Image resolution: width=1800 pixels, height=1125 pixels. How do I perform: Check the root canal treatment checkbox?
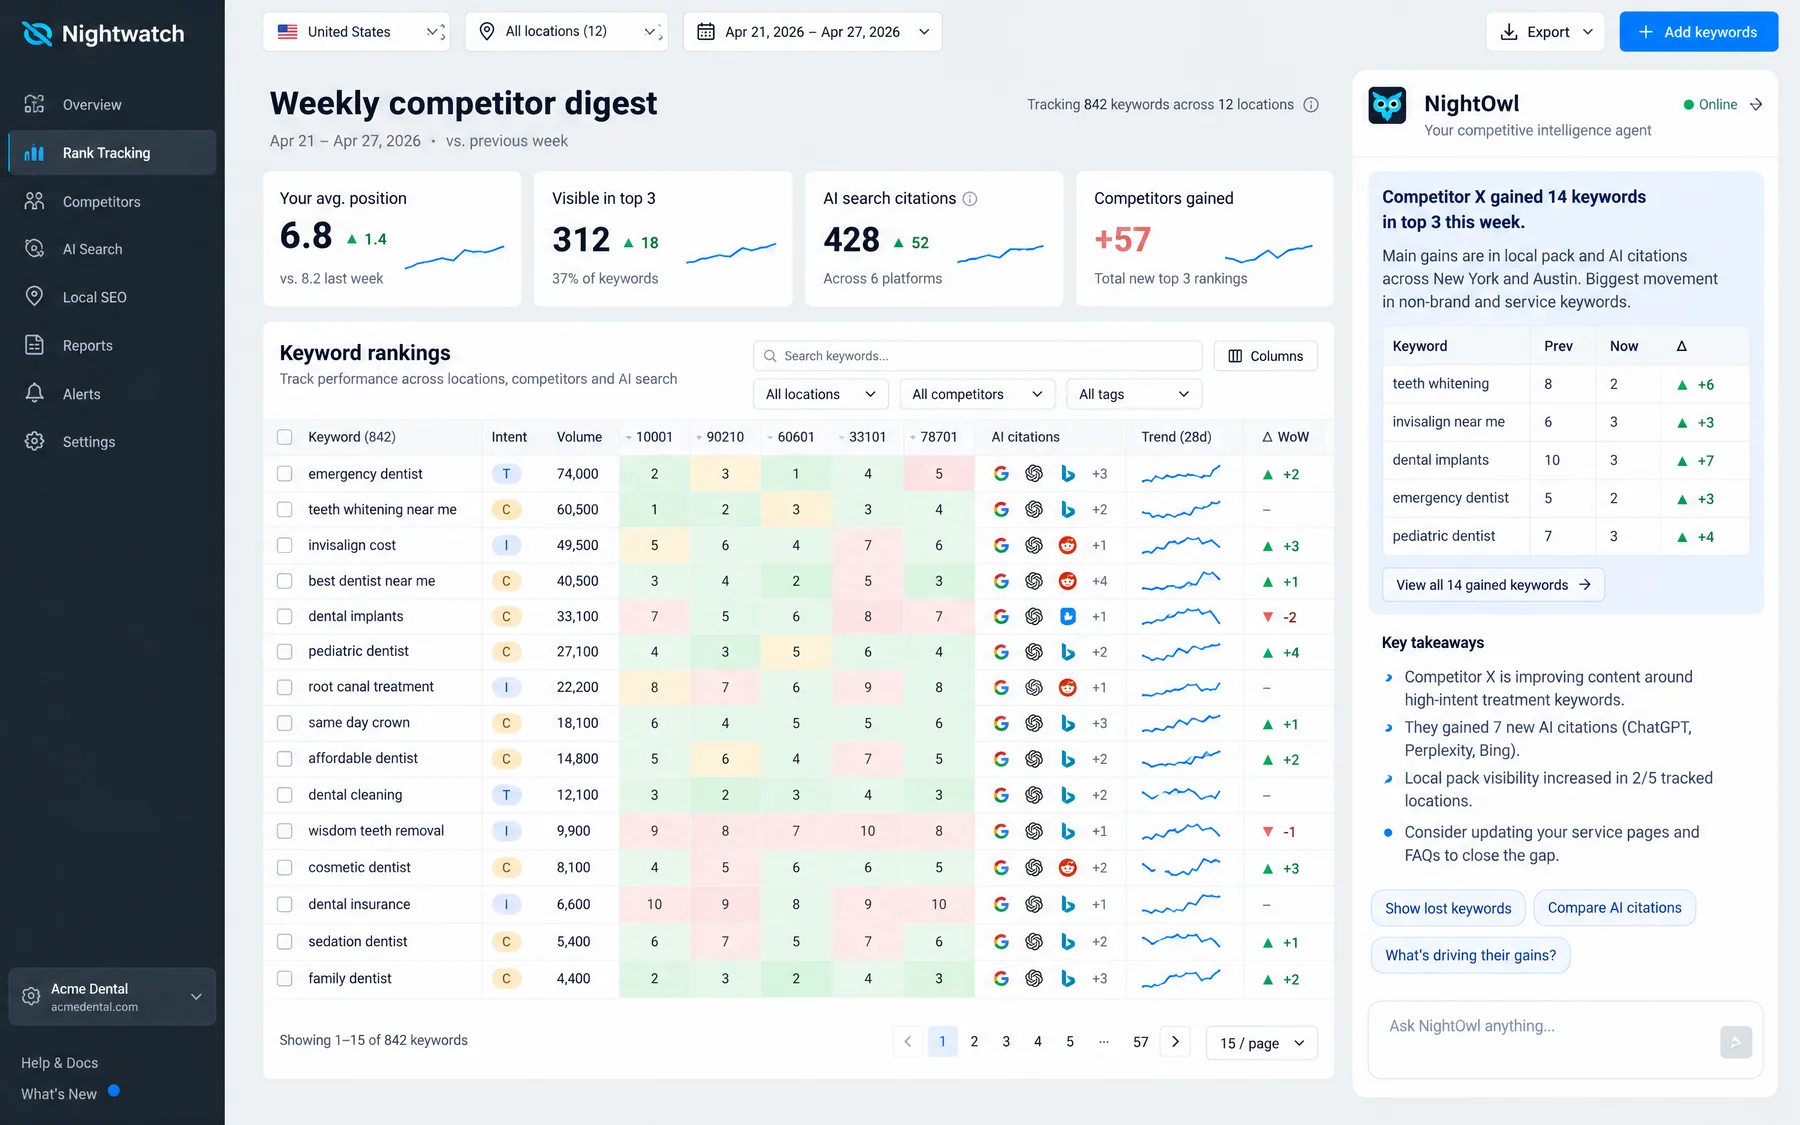point(285,688)
